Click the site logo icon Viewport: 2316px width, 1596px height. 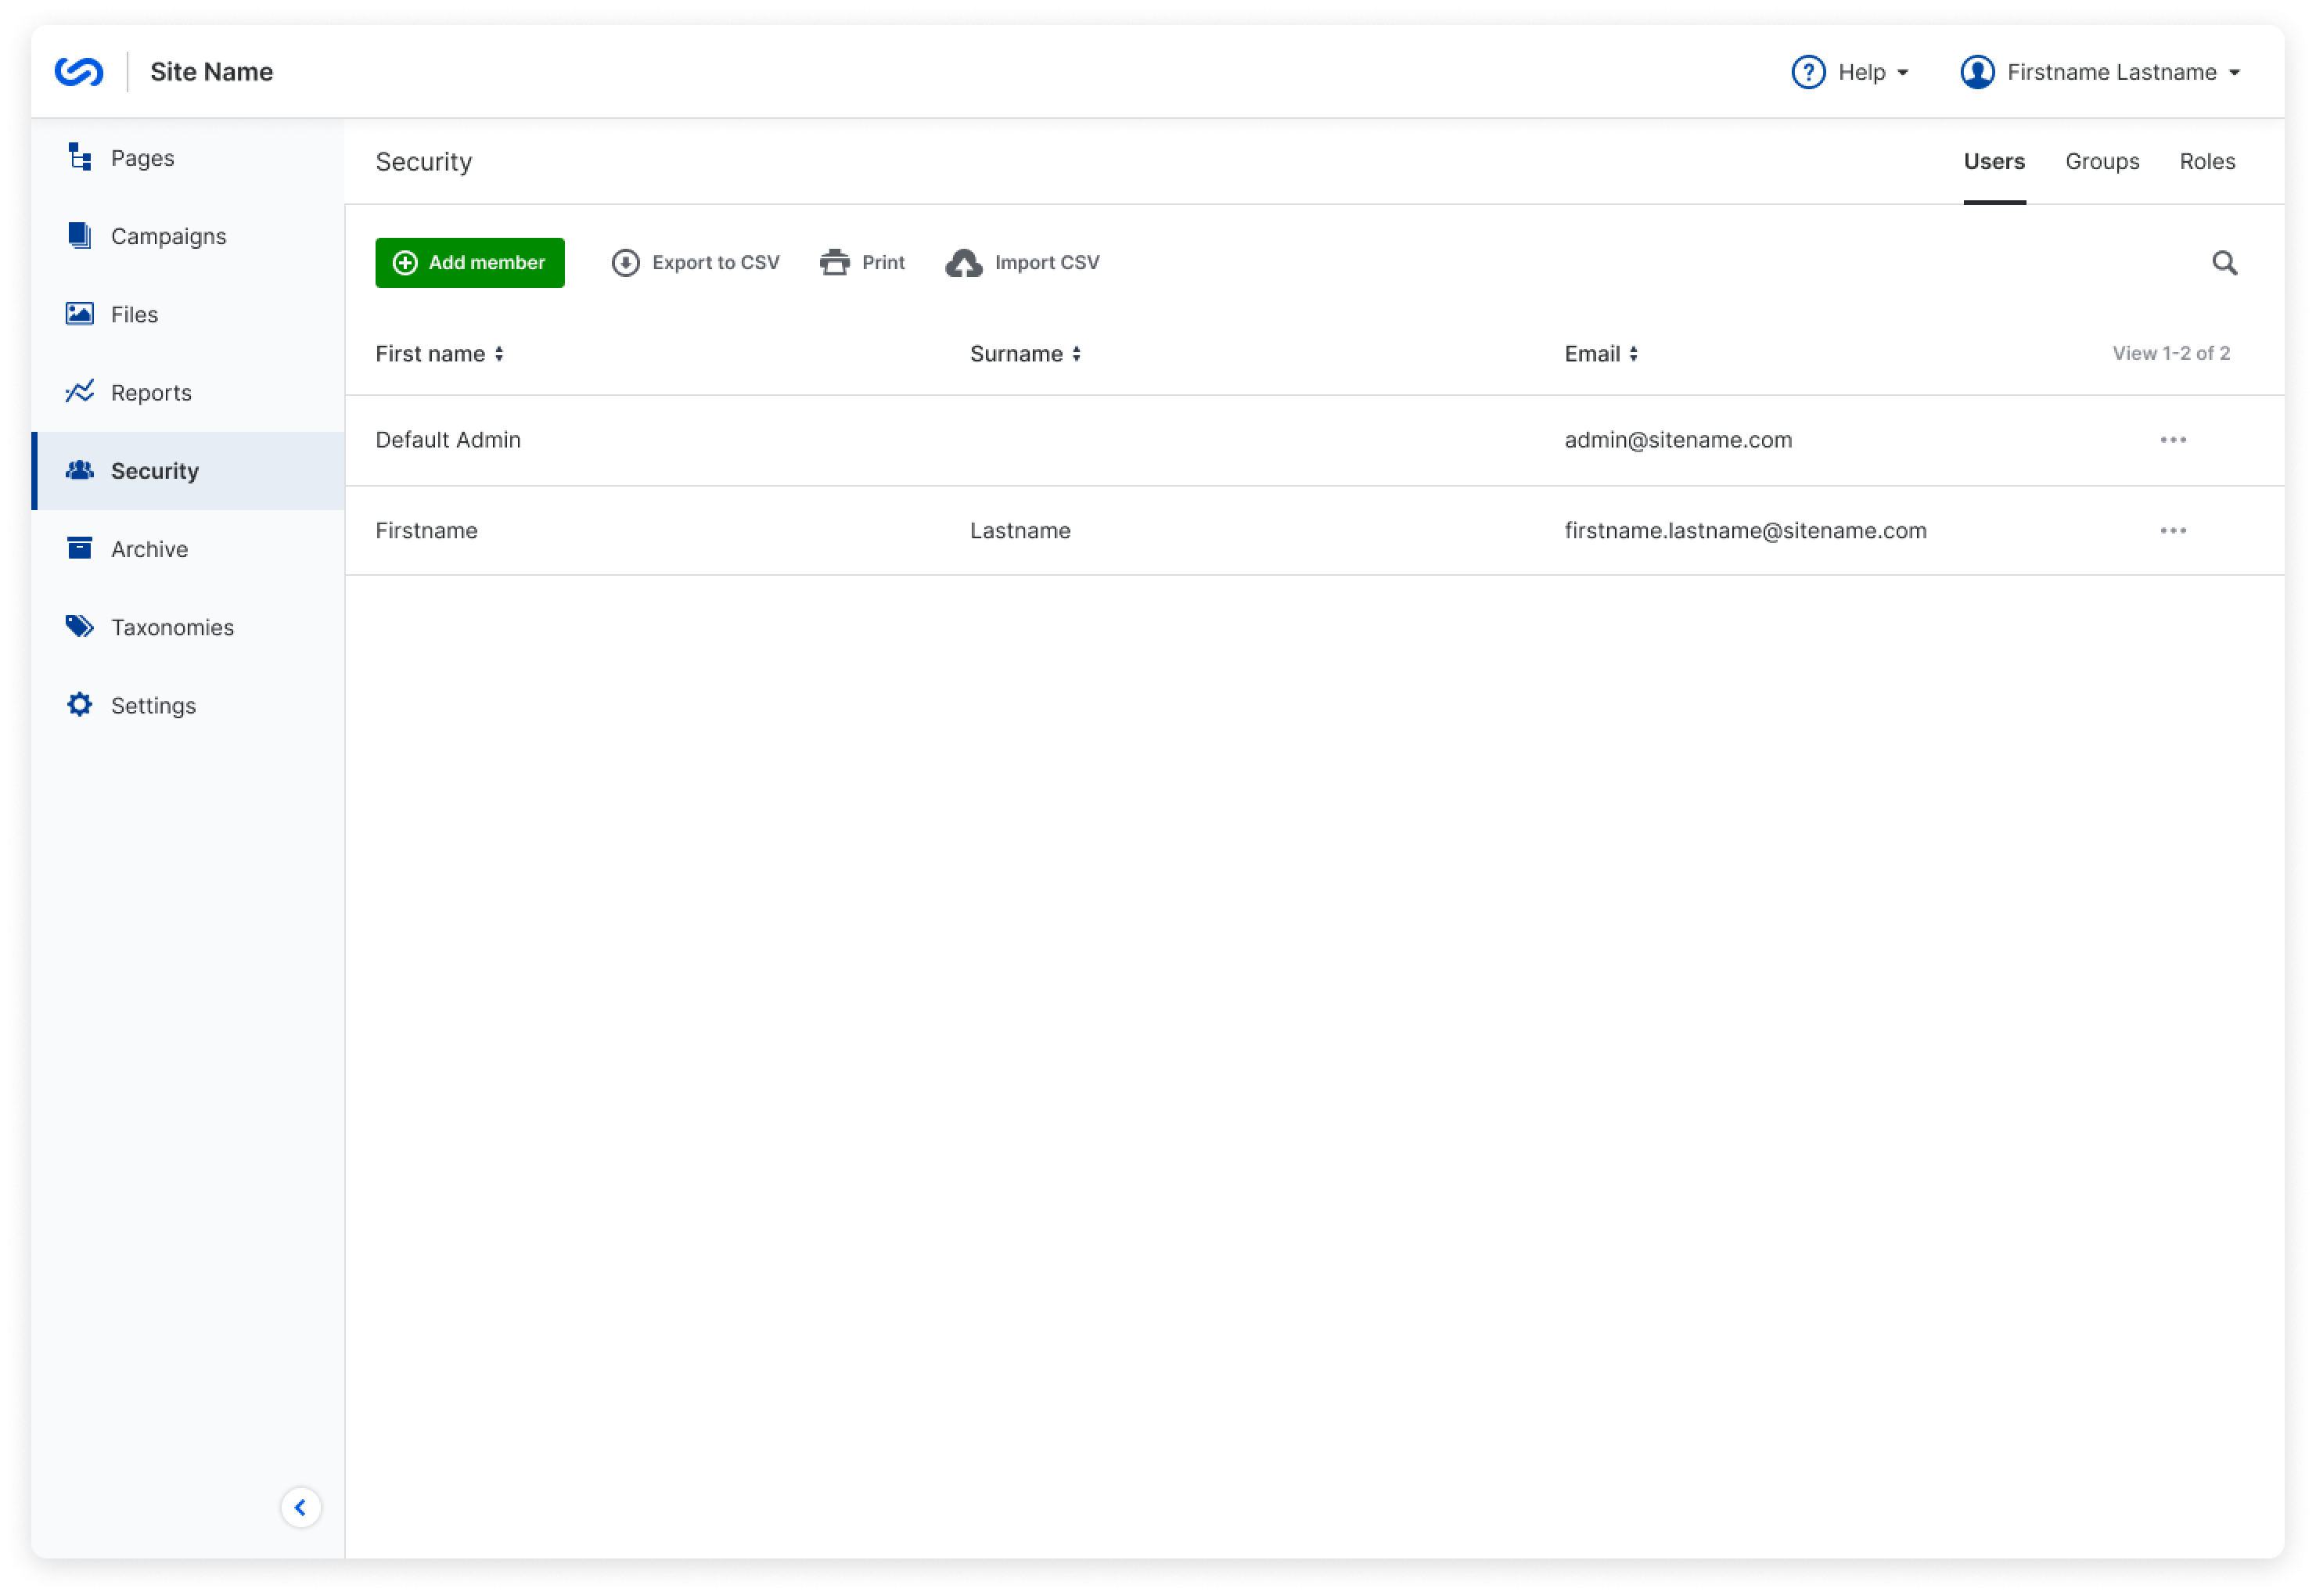pyautogui.click(x=79, y=72)
